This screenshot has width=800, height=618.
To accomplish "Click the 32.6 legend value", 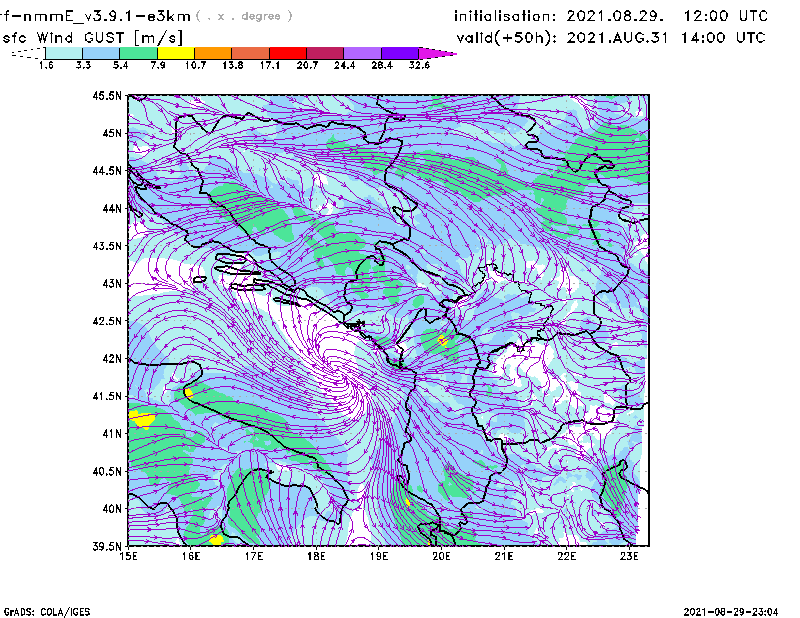I will point(419,65).
